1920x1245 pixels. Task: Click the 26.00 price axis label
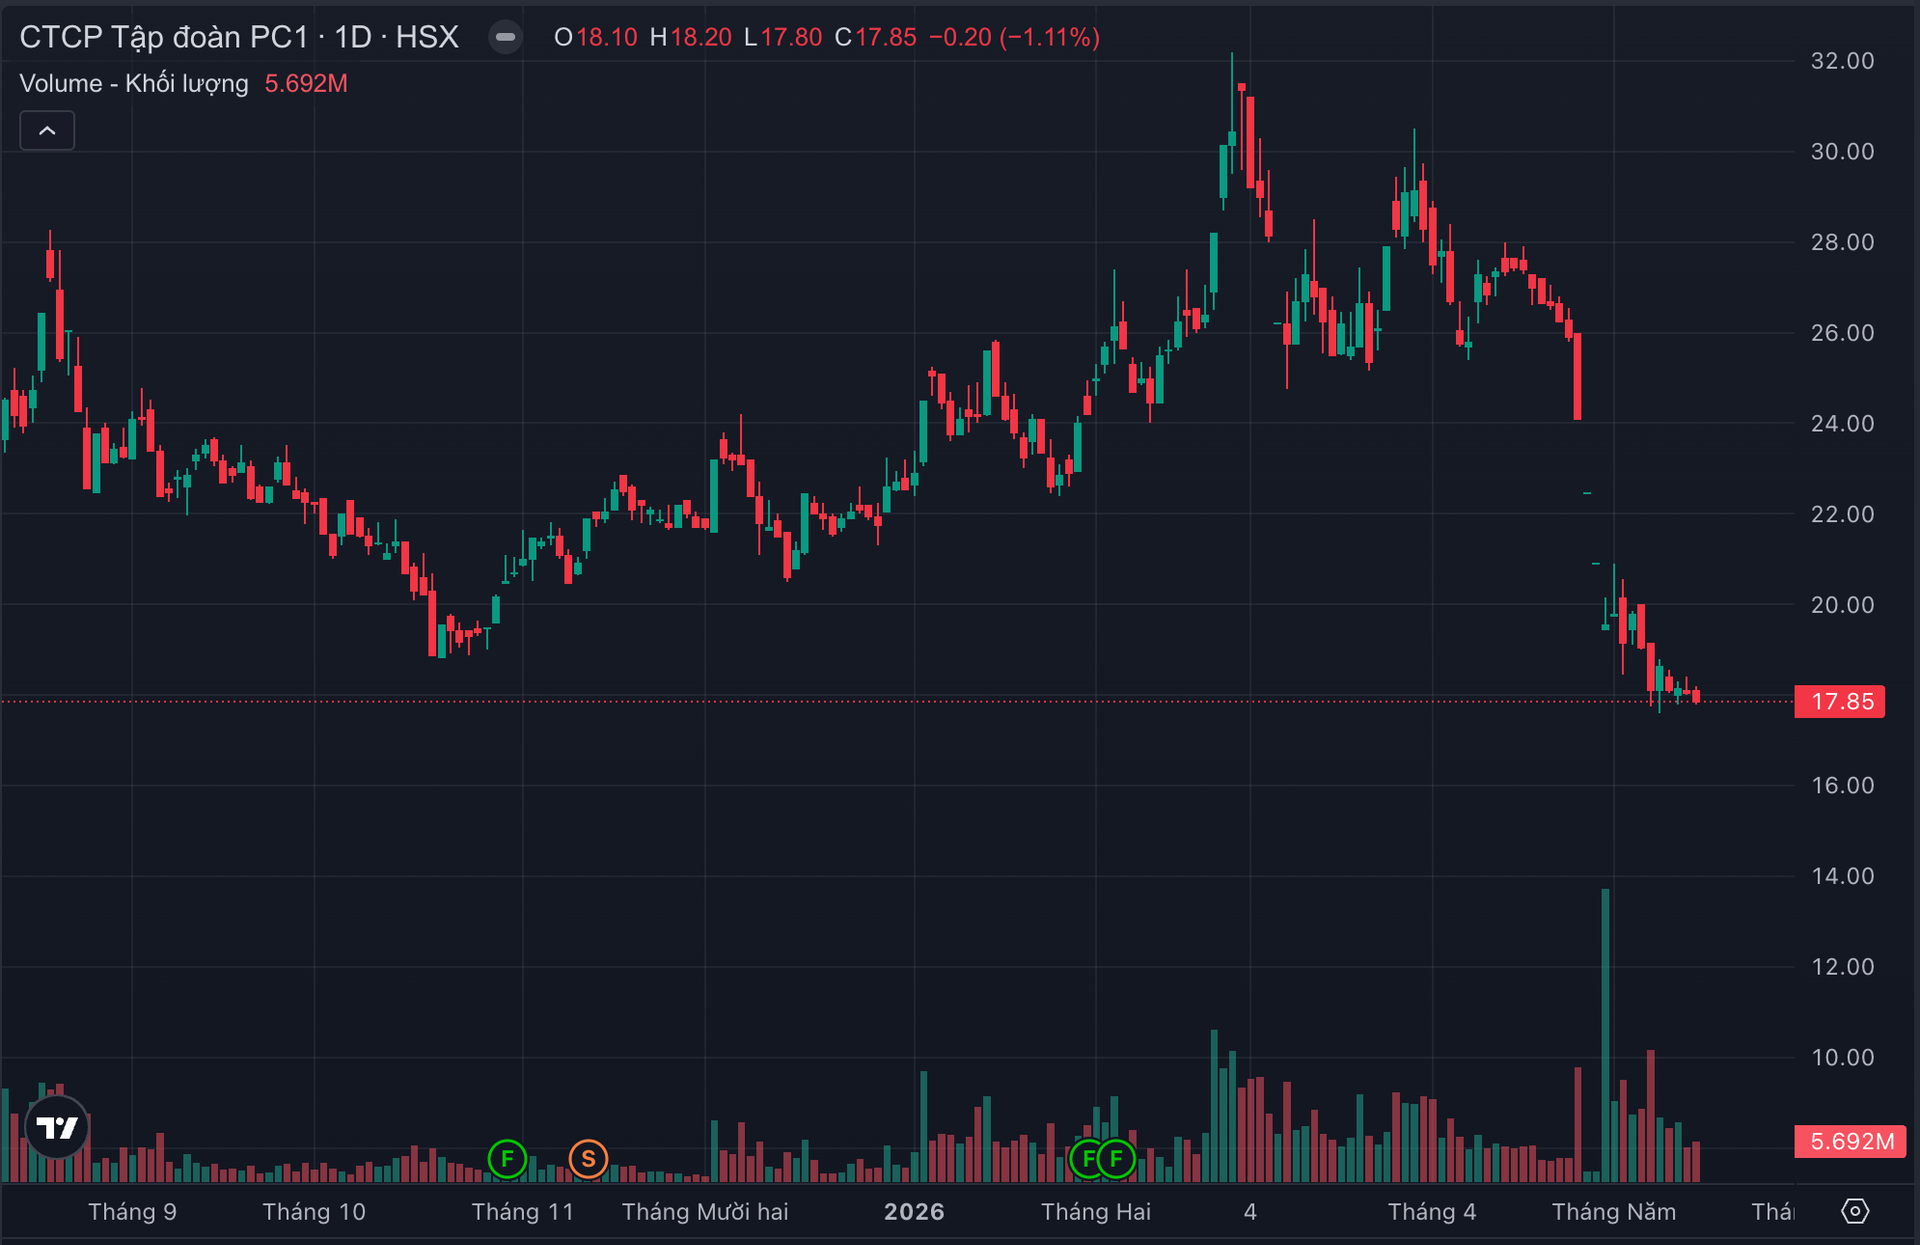tap(1842, 333)
